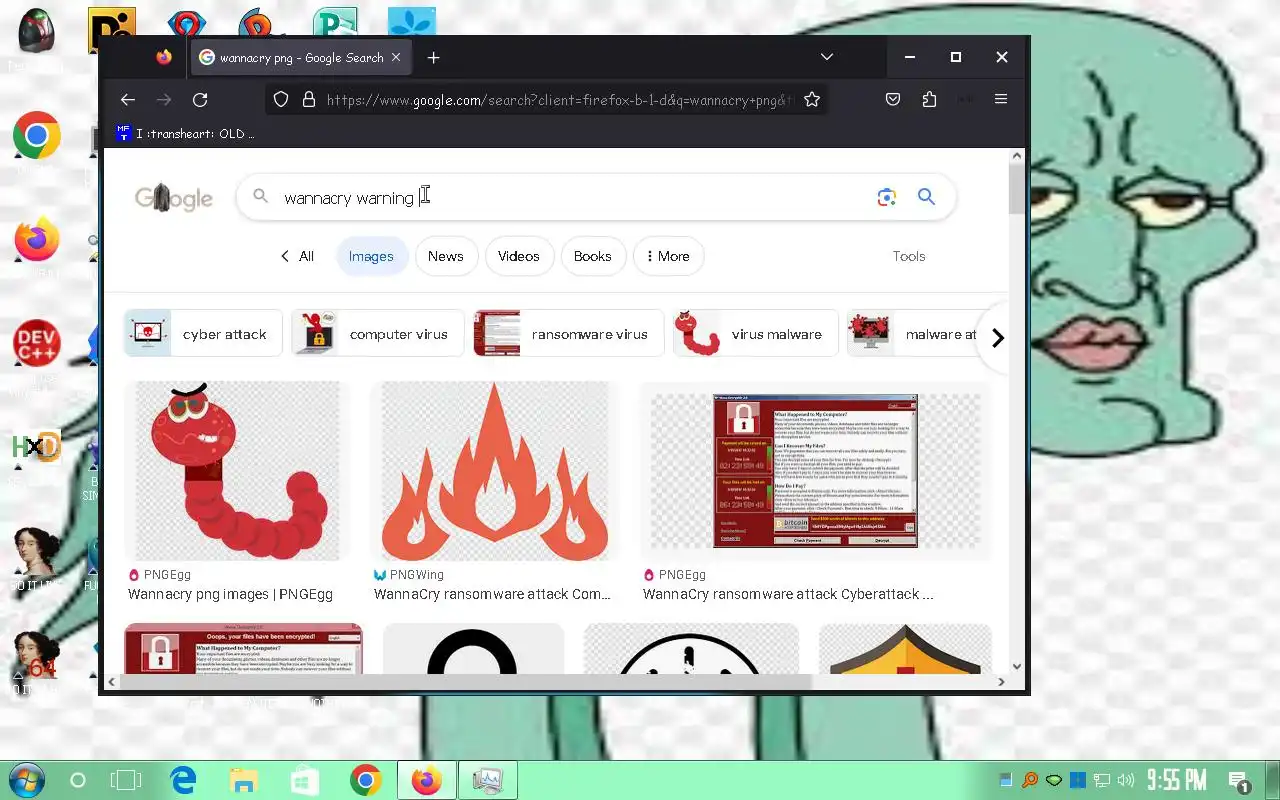This screenshot has width=1280, height=800.
Task: Launch Internet Explorer from the taskbar
Action: [x=183, y=781]
